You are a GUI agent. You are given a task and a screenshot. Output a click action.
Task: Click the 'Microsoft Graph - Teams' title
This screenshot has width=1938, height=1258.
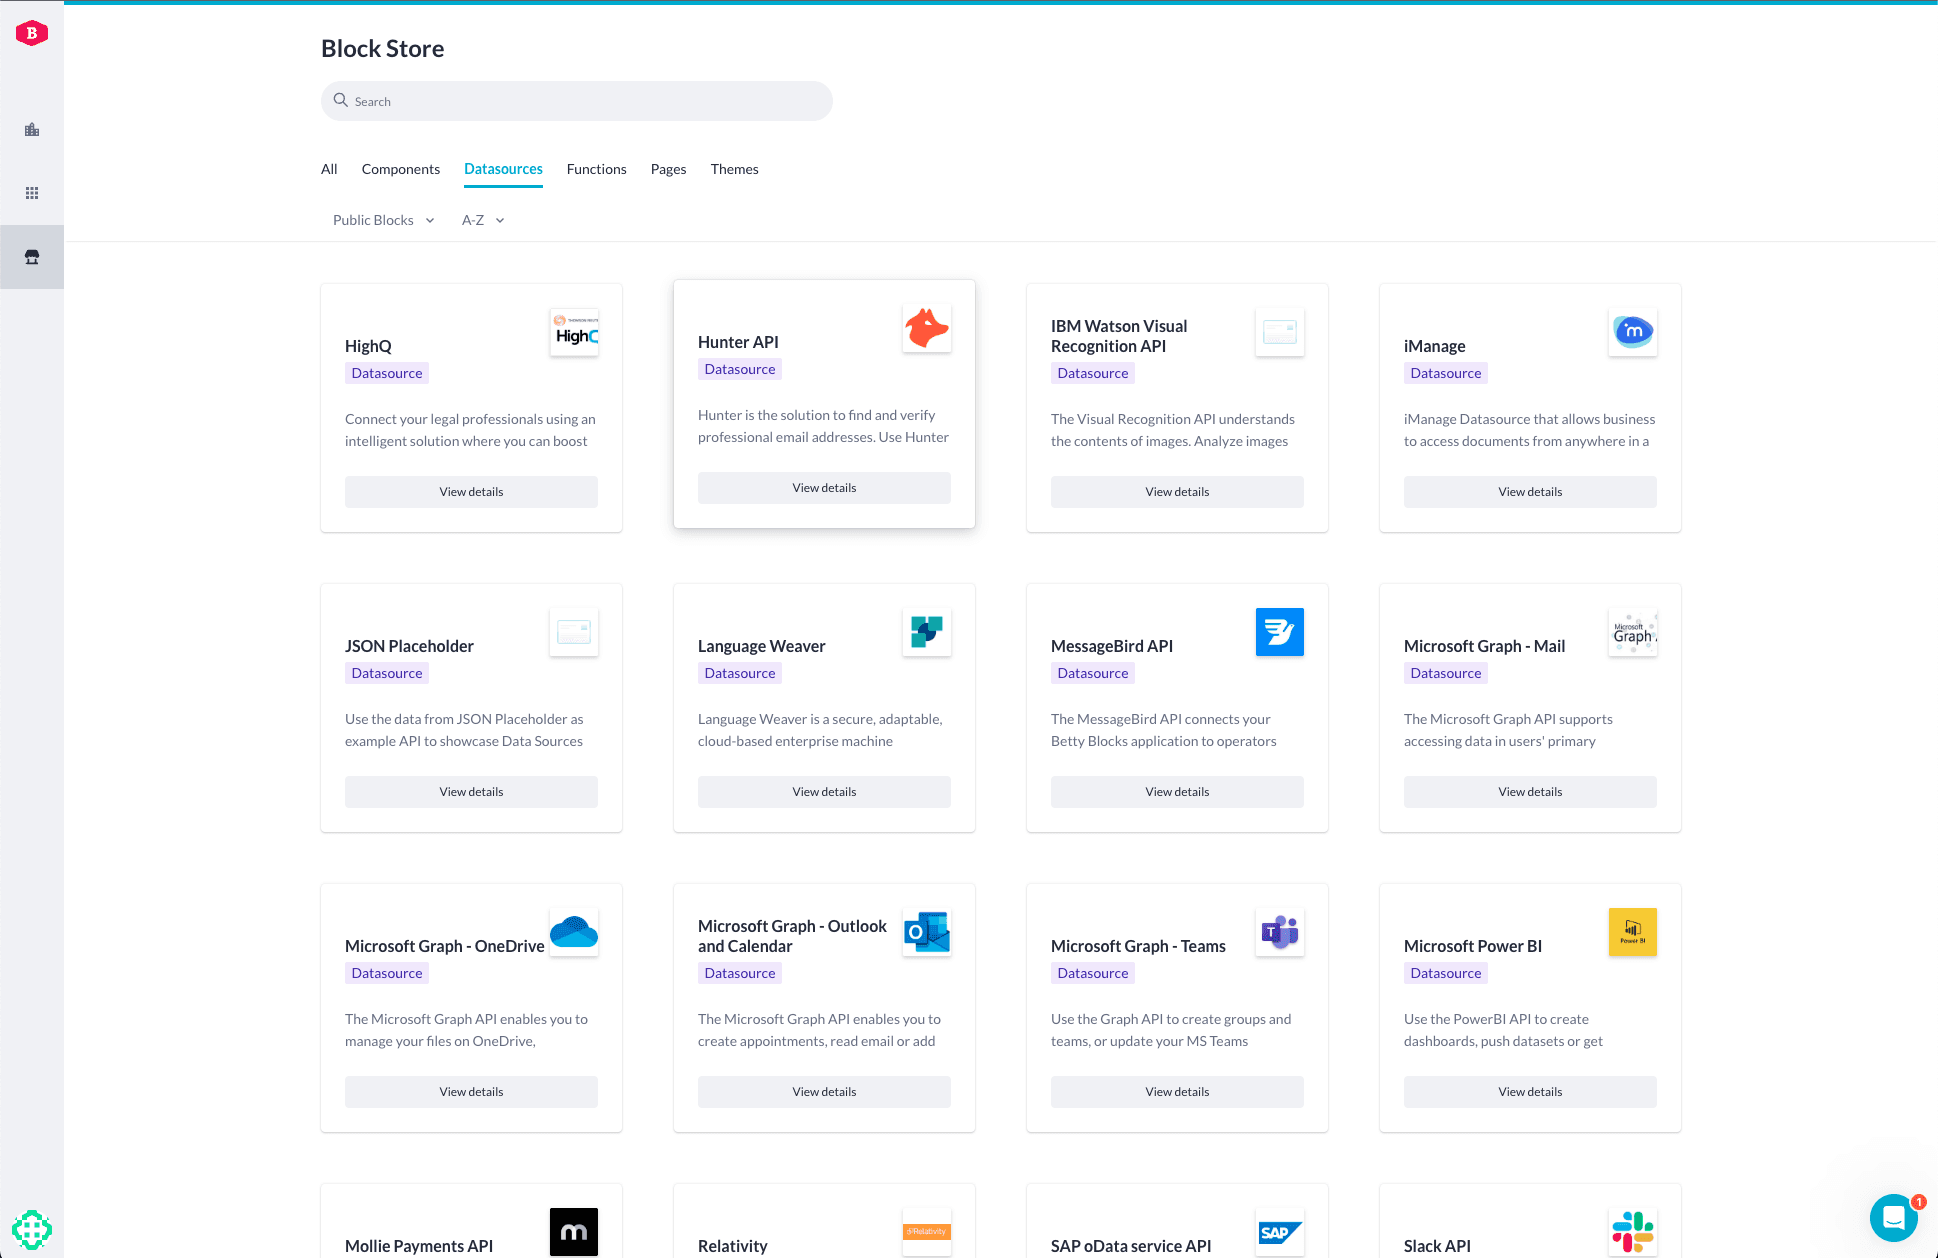(x=1138, y=946)
